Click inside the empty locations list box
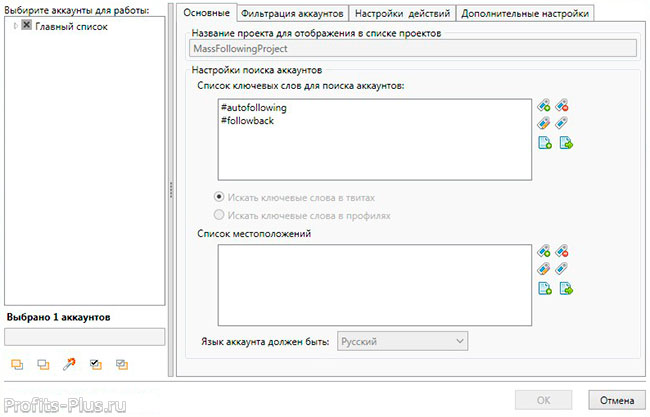Viewport: 650px width, 417px height. 375,285
